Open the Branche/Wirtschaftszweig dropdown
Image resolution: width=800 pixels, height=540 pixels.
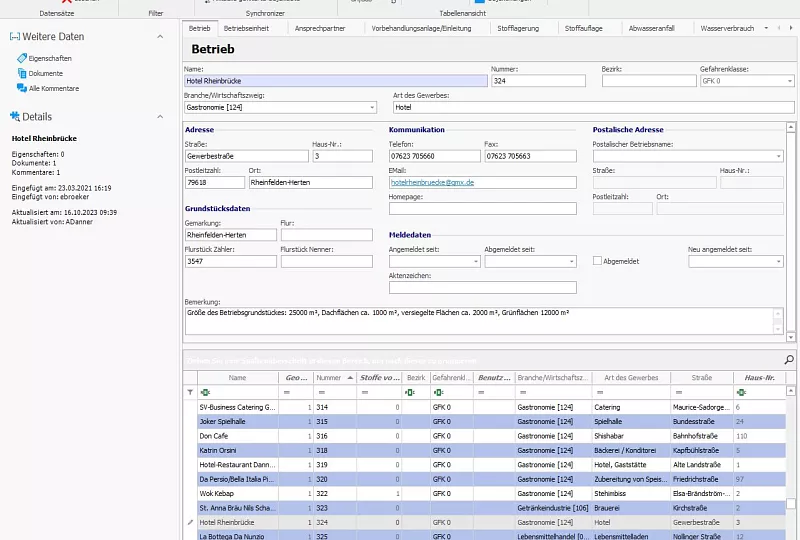point(372,107)
